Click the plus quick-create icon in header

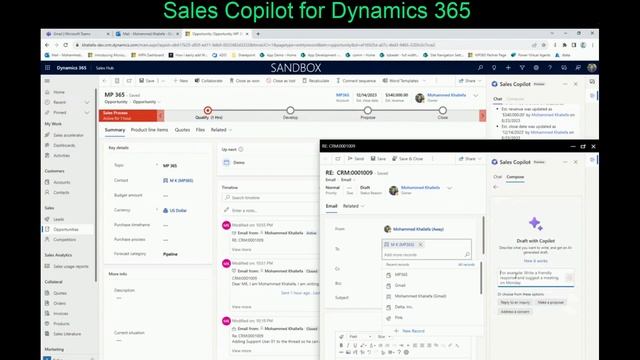click(508, 68)
